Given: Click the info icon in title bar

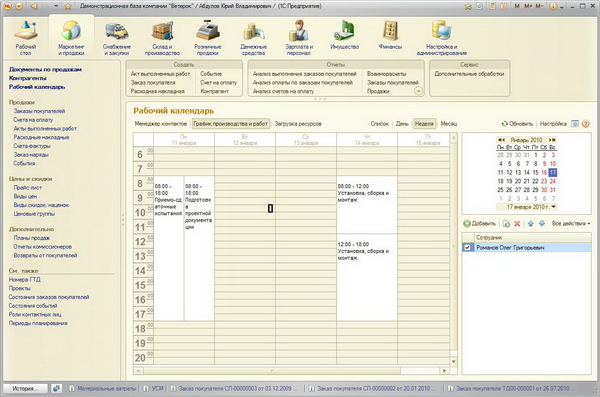Looking at the screenshot, I should [553, 6].
